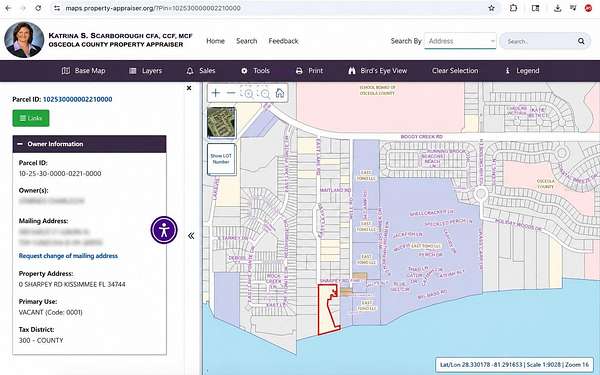Collapse the side panel with double chevron
Viewport: 600px width, 375px height.
pos(191,236)
